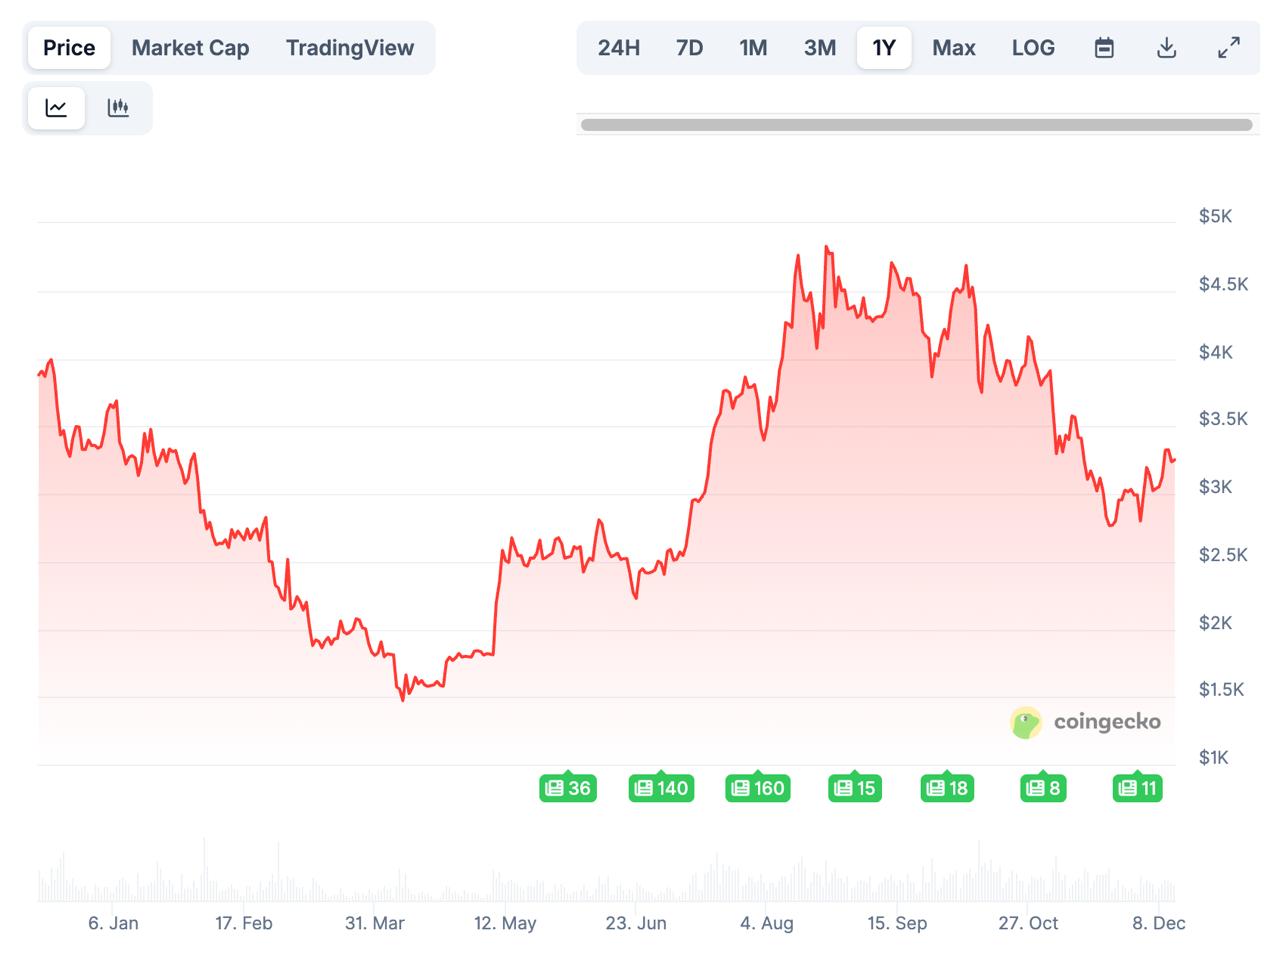
Task: Click the download chart icon
Action: (1166, 47)
